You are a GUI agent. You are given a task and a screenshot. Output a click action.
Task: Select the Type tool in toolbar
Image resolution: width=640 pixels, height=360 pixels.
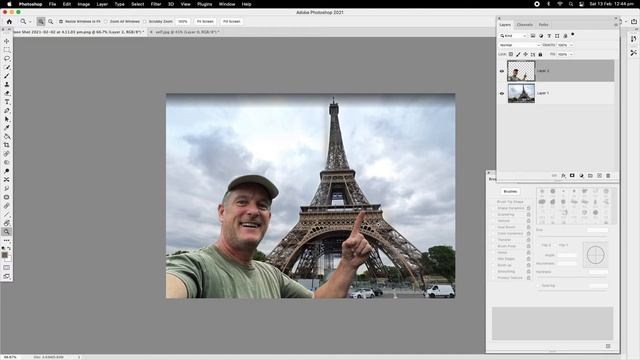click(x=7, y=102)
